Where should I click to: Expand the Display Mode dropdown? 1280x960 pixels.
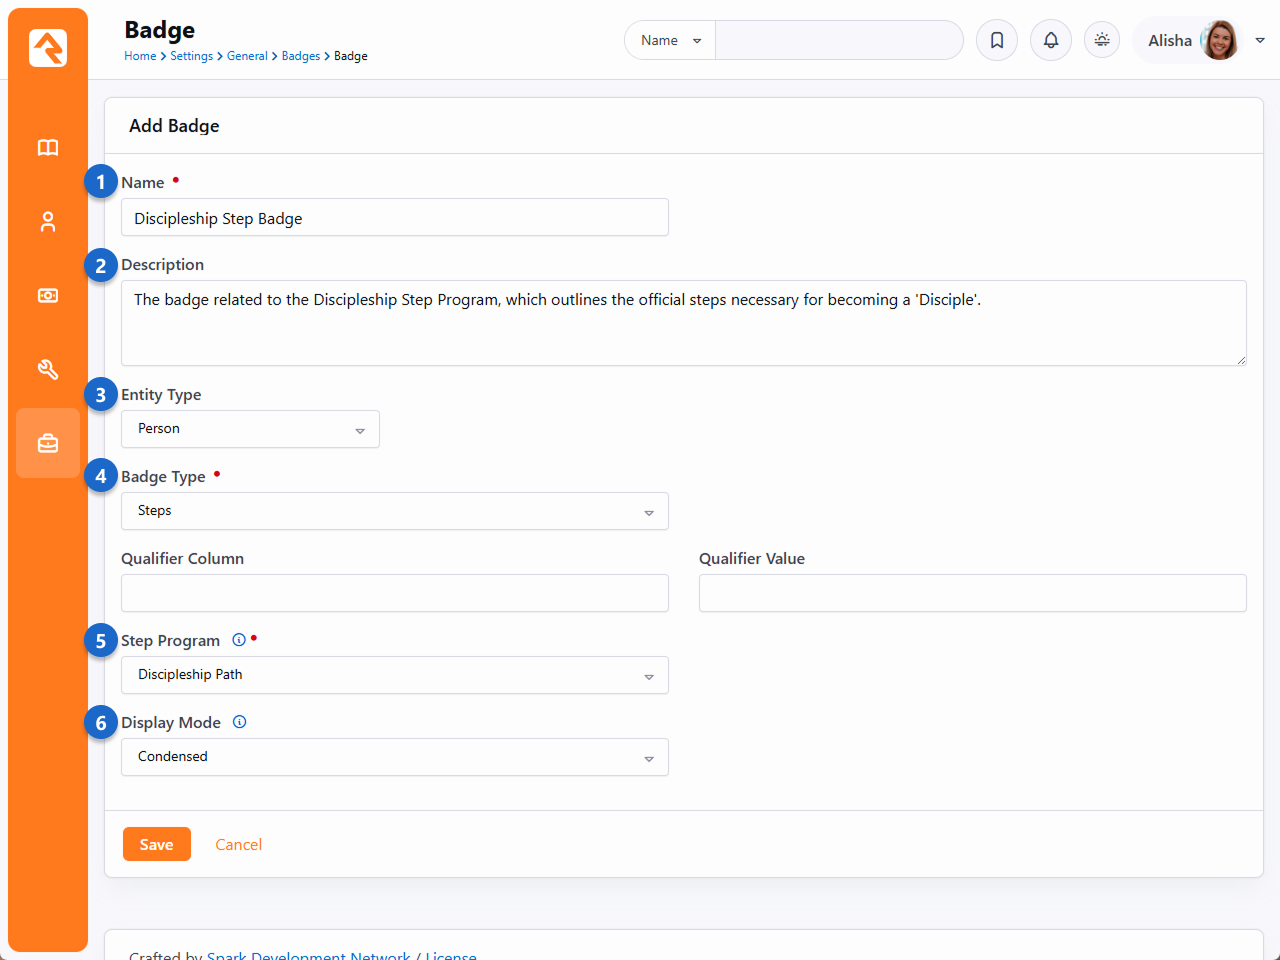click(x=394, y=757)
